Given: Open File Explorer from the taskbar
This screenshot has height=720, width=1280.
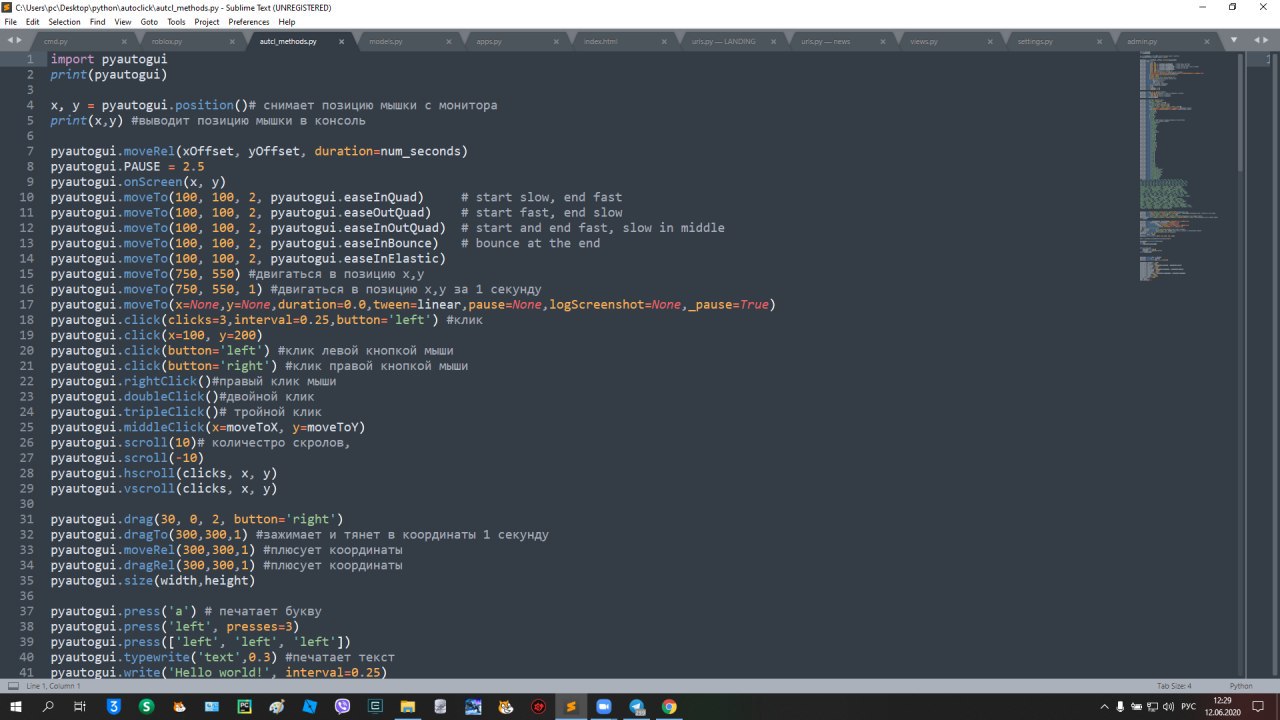Looking at the screenshot, I should [x=408, y=706].
